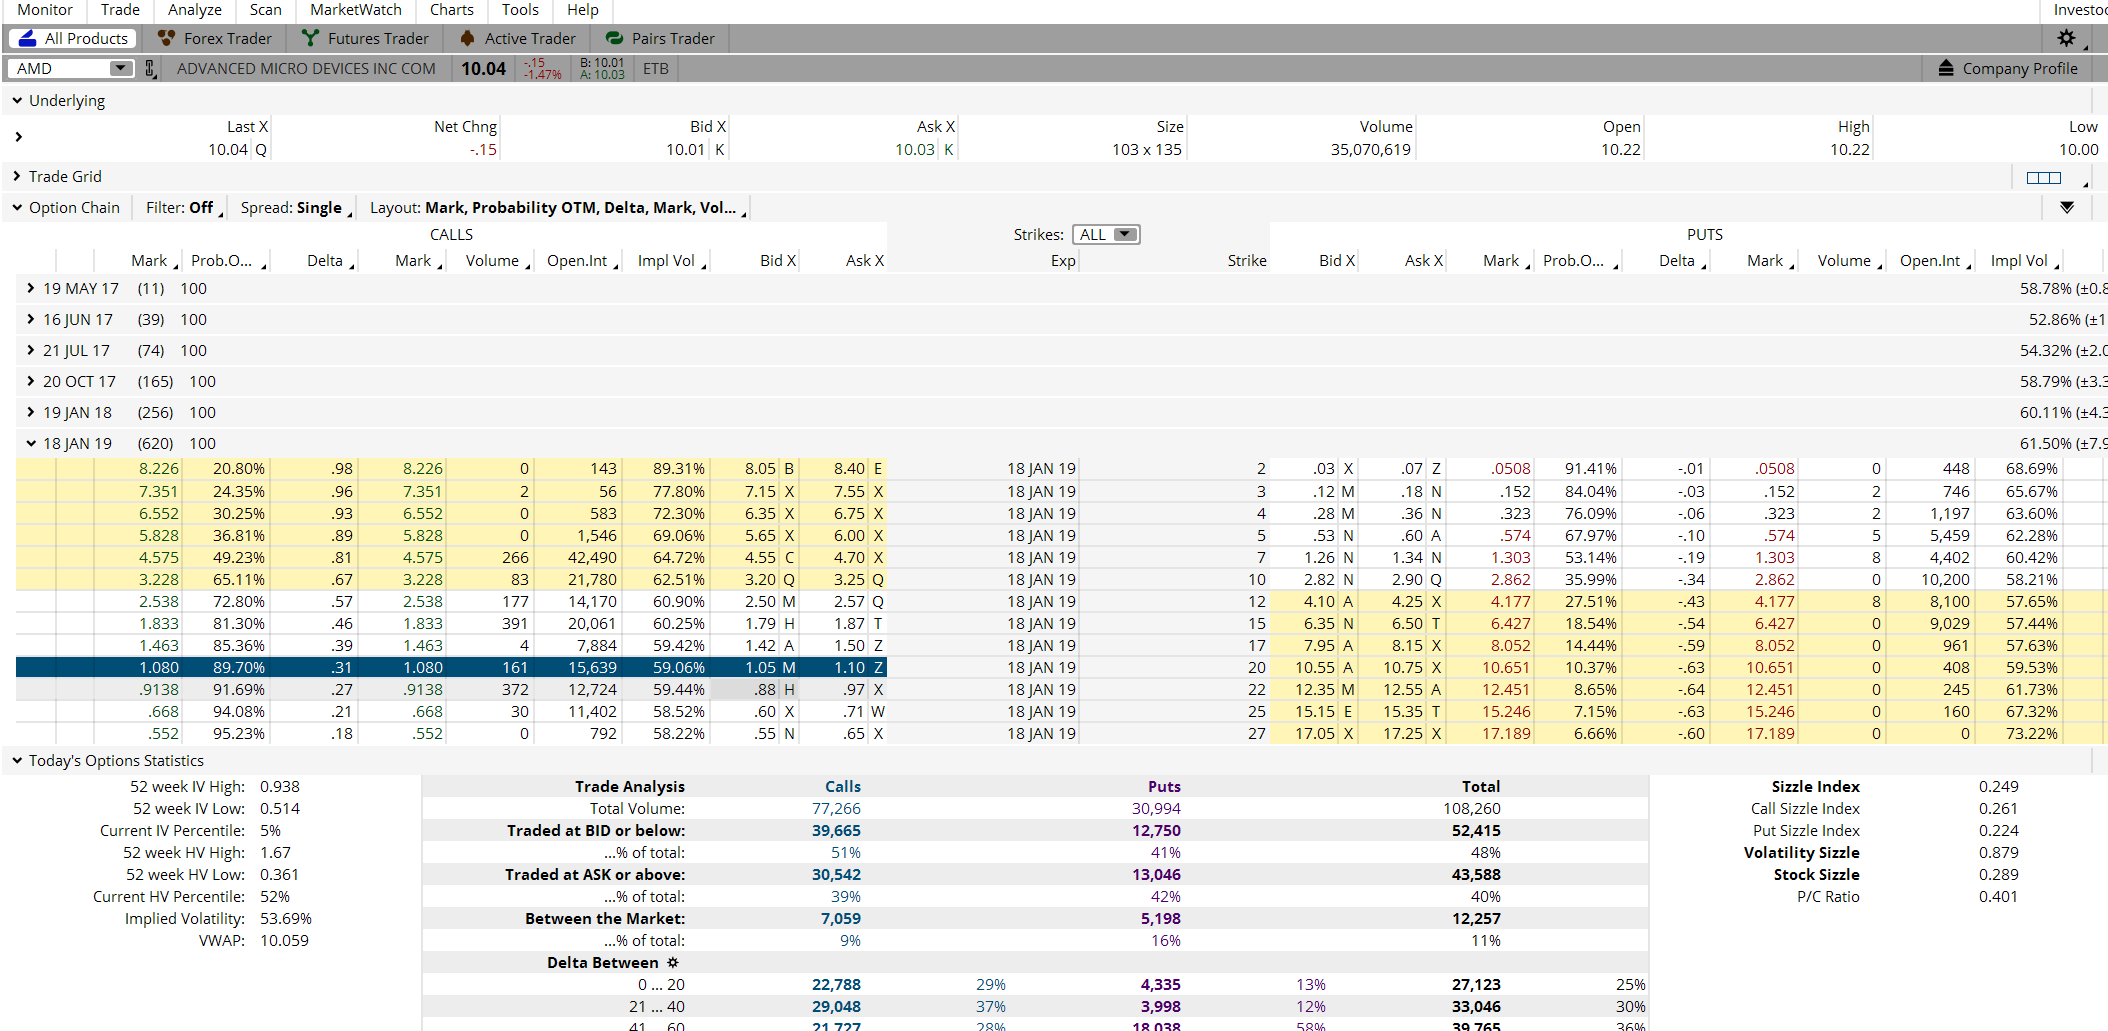
Task: Switch to the Active Trader tab
Action: pos(517,39)
